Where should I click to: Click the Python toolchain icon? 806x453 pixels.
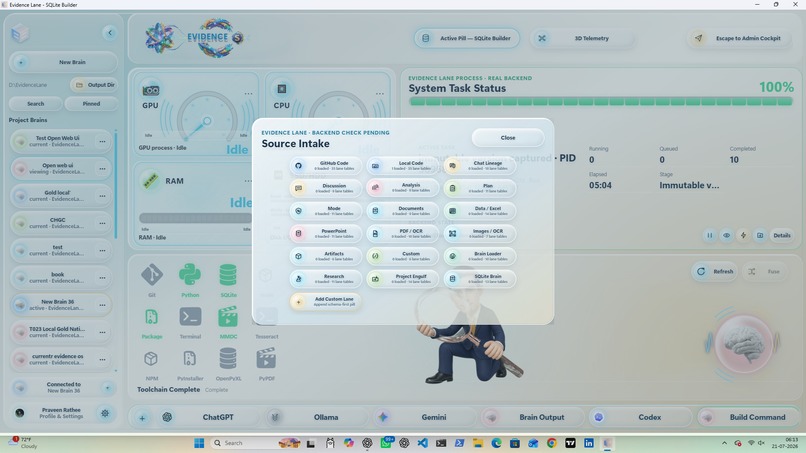(190, 275)
